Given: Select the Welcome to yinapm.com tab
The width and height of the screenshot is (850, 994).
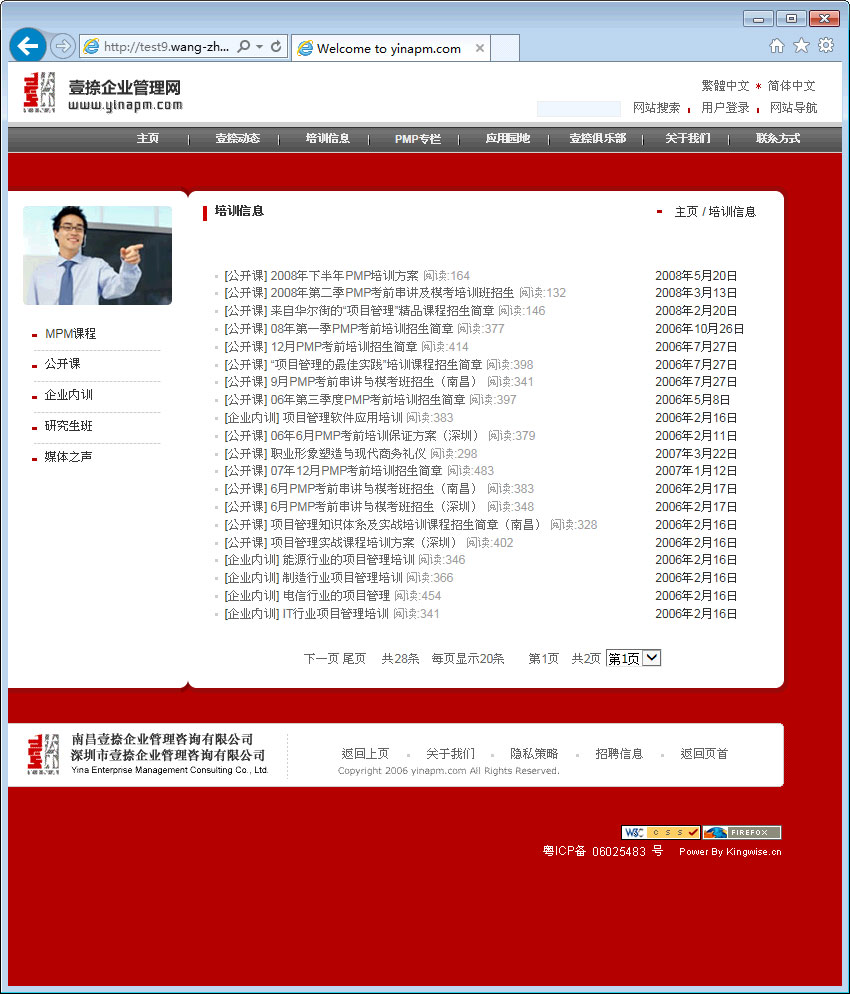Looking at the screenshot, I should pos(390,48).
